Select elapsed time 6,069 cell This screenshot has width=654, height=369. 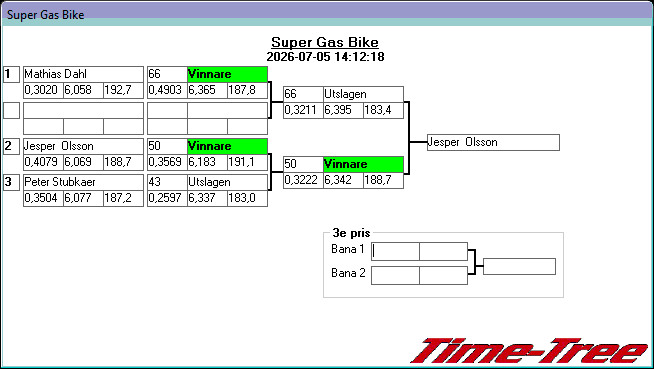(x=83, y=162)
